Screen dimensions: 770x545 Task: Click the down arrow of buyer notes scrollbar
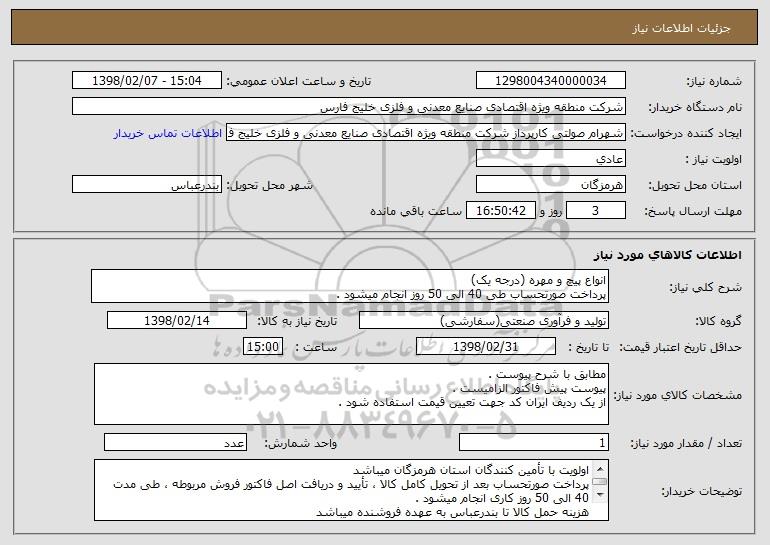600,495
